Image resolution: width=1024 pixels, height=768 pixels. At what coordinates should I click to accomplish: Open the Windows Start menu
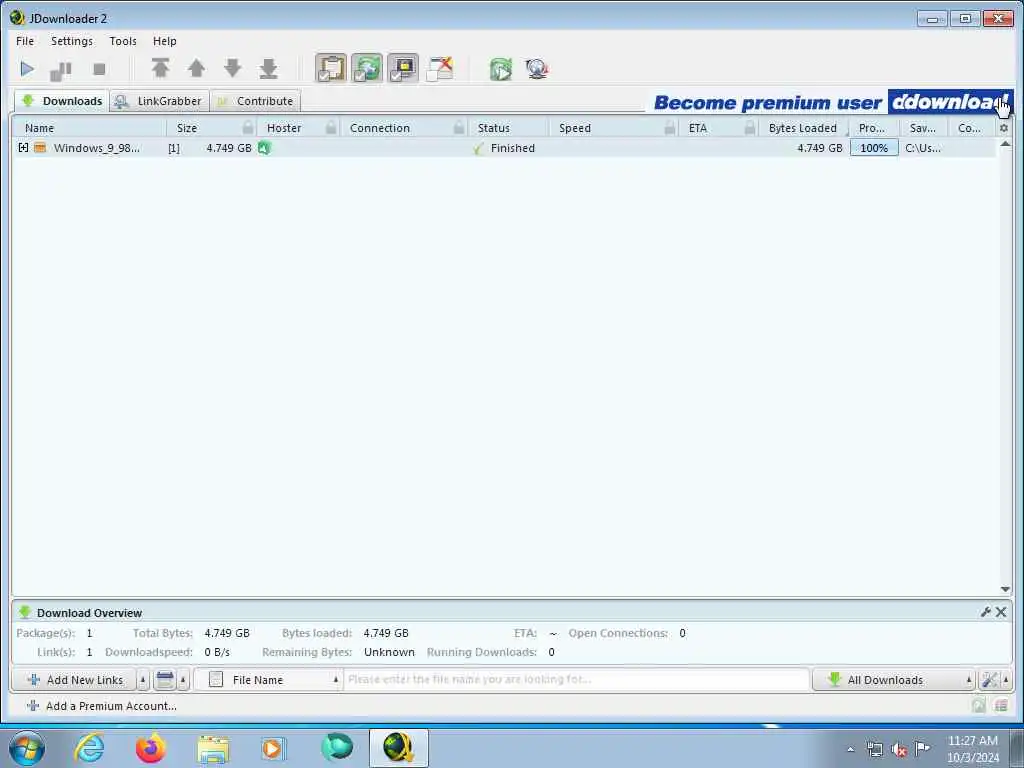click(27, 748)
